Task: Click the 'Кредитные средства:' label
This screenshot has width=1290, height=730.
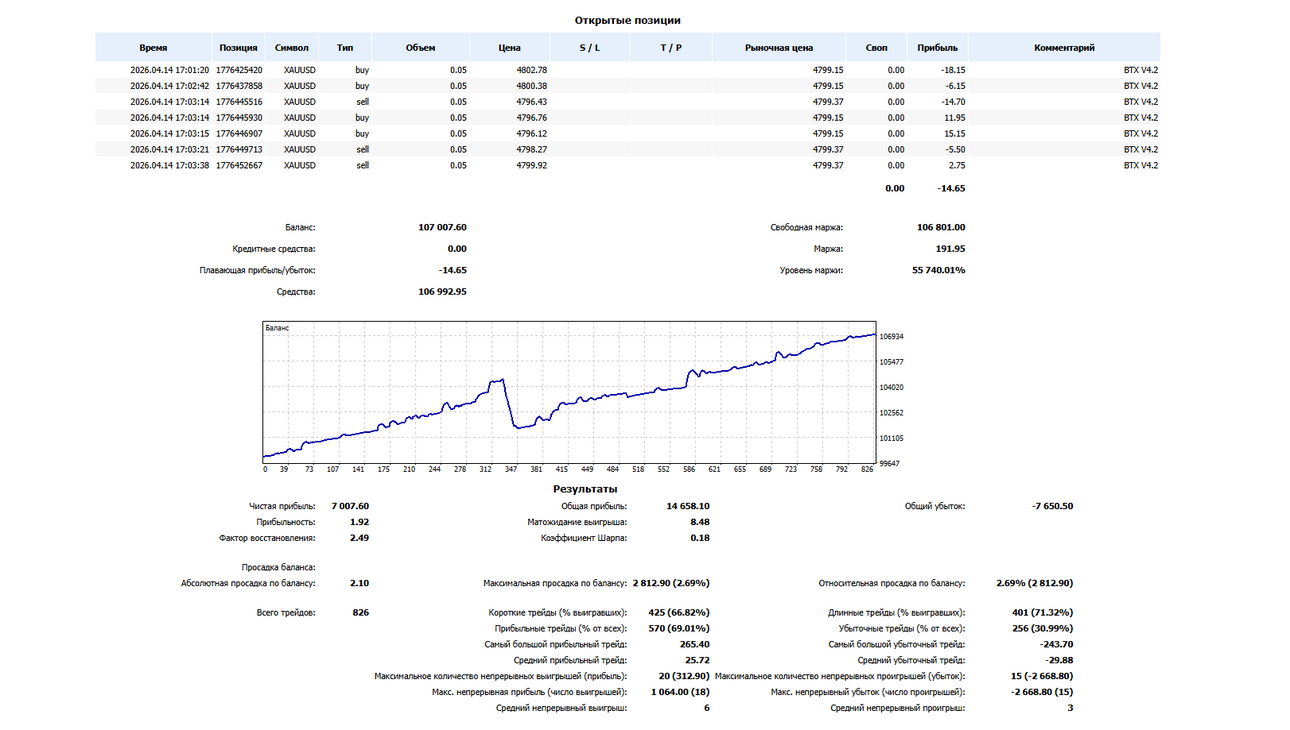Action: pos(274,249)
